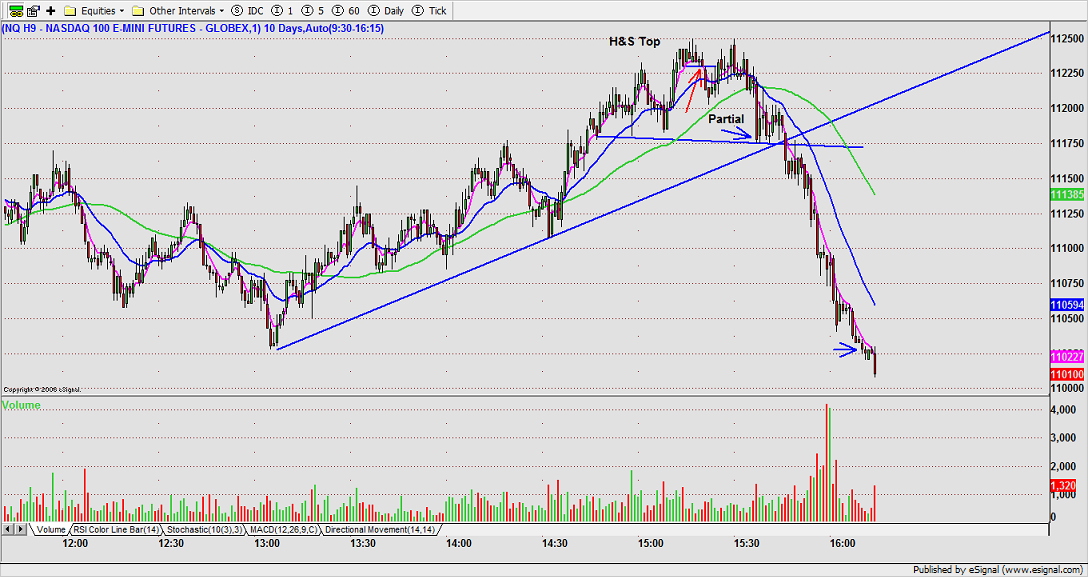Open the Equities folder dropdown
This screenshot has height=577, width=1088.
click(x=94, y=10)
